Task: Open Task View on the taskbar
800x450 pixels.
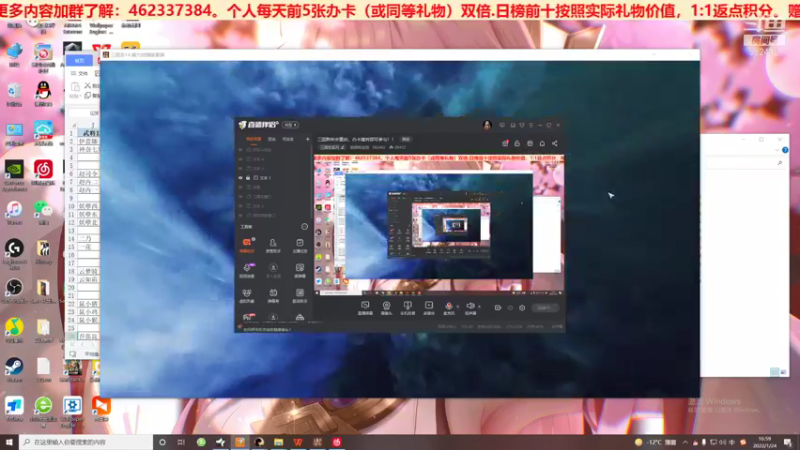Action: tap(181, 442)
